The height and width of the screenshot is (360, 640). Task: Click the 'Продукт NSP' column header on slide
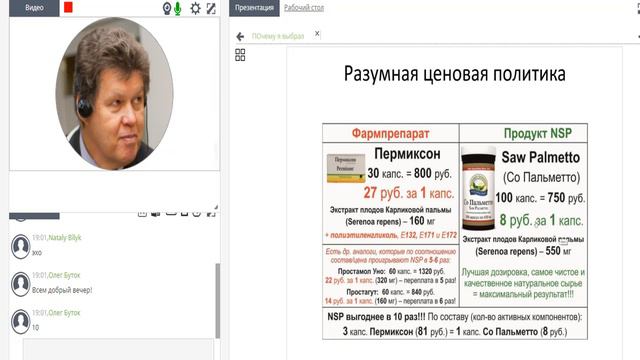pos(538,133)
